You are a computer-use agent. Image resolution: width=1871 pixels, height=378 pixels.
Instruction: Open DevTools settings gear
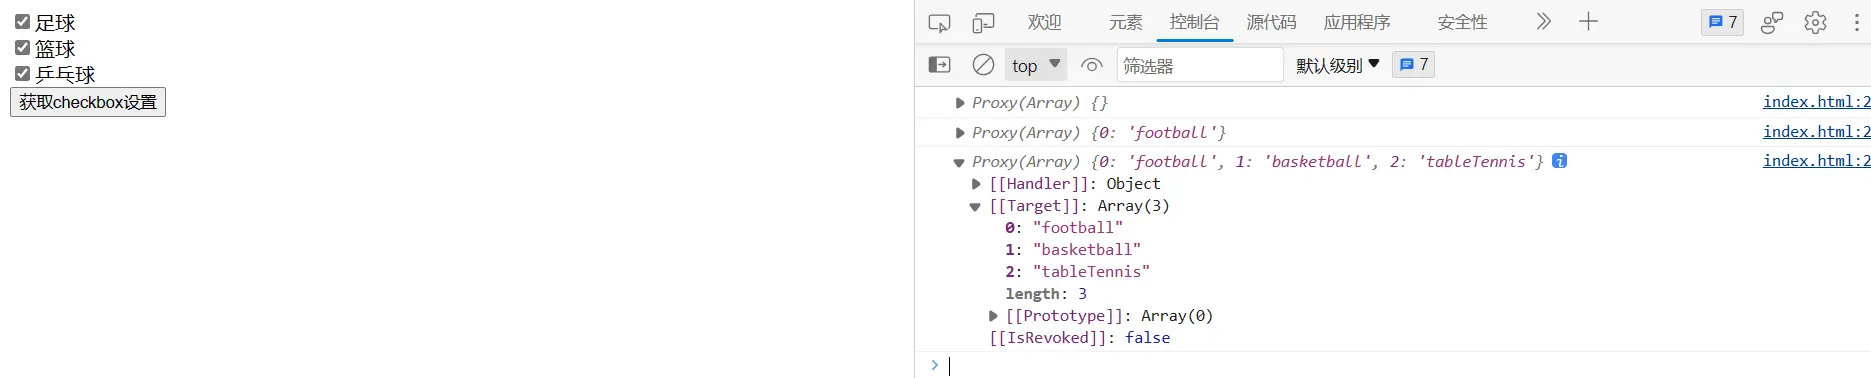[x=1815, y=22]
